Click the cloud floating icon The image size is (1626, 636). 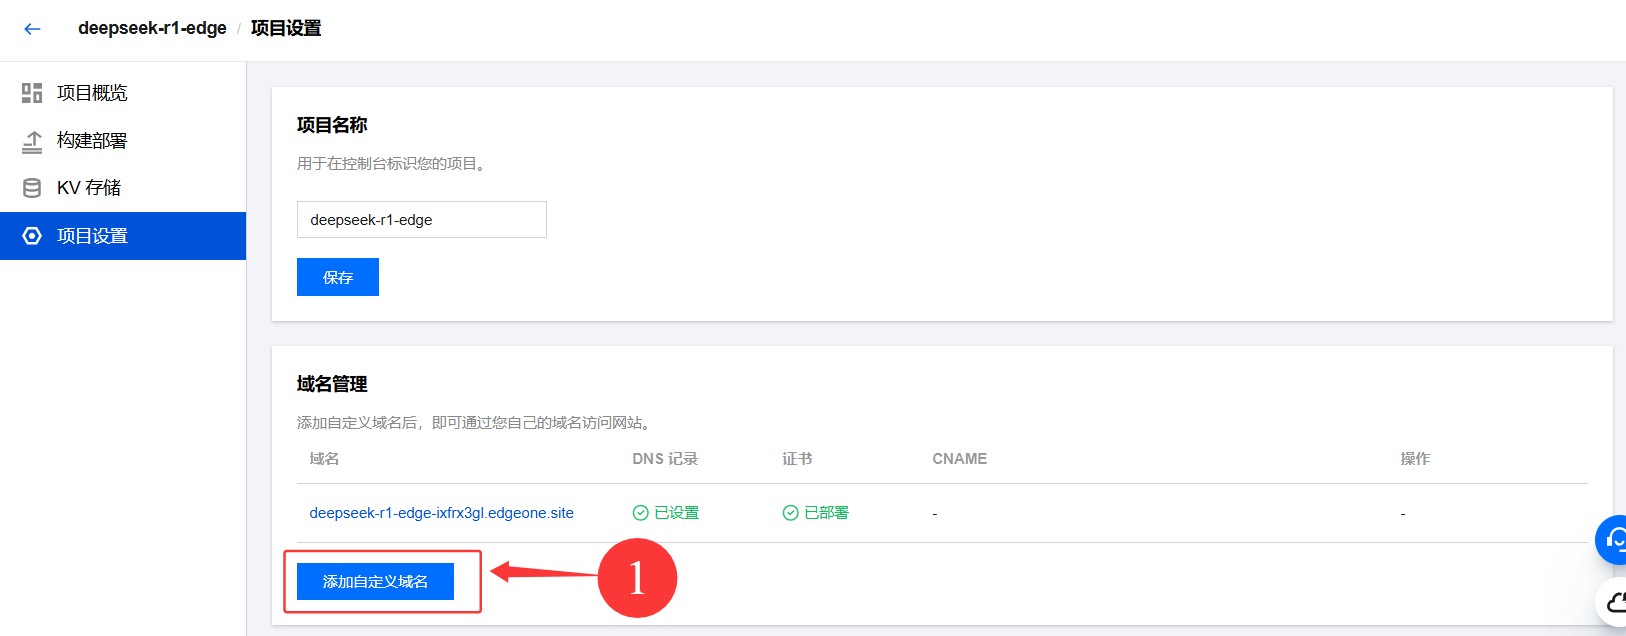point(1611,602)
